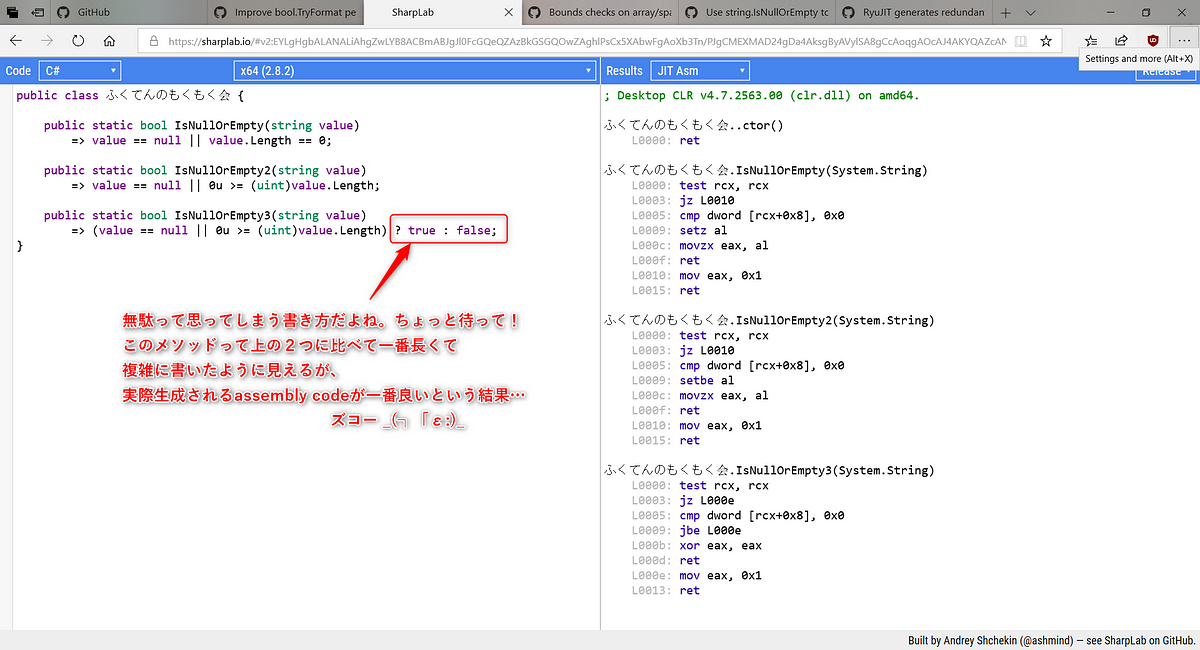This screenshot has width=1200, height=650.
Task: Open the set-aside tabs icon
Action: (x=14, y=12)
